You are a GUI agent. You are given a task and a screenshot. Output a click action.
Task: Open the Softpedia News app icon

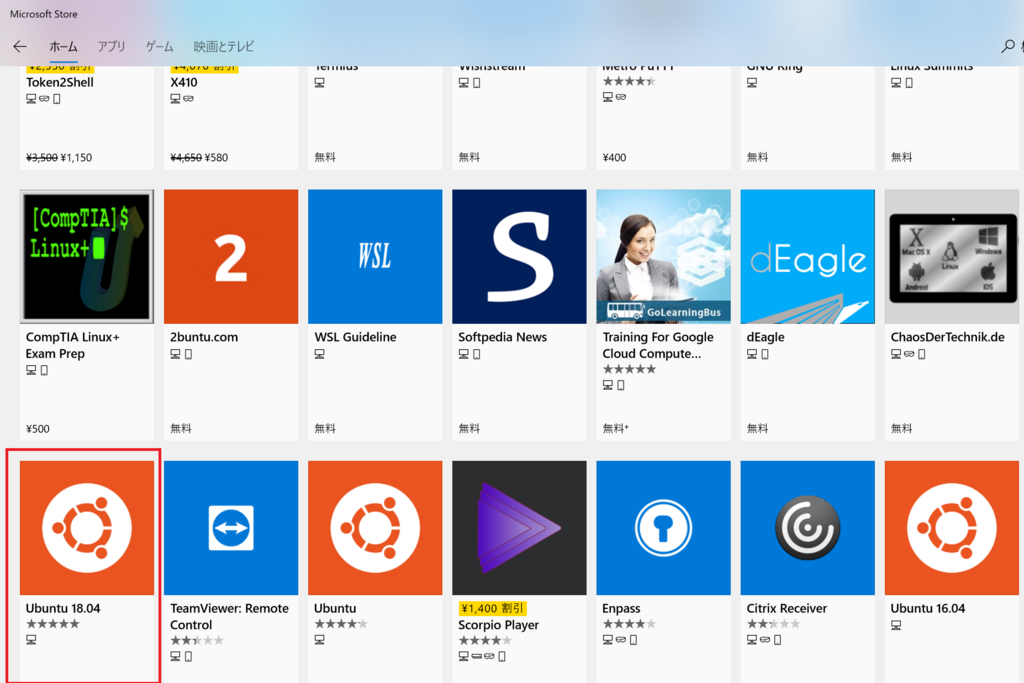(519, 257)
